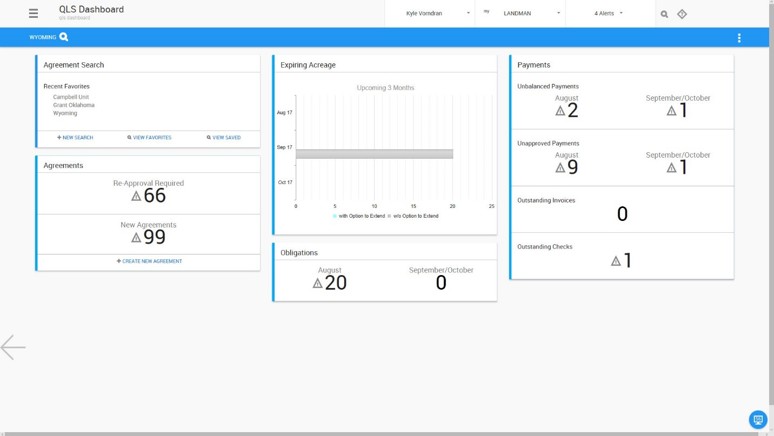Click the diamond help icon in header
This screenshot has width=774, height=436.
(682, 14)
